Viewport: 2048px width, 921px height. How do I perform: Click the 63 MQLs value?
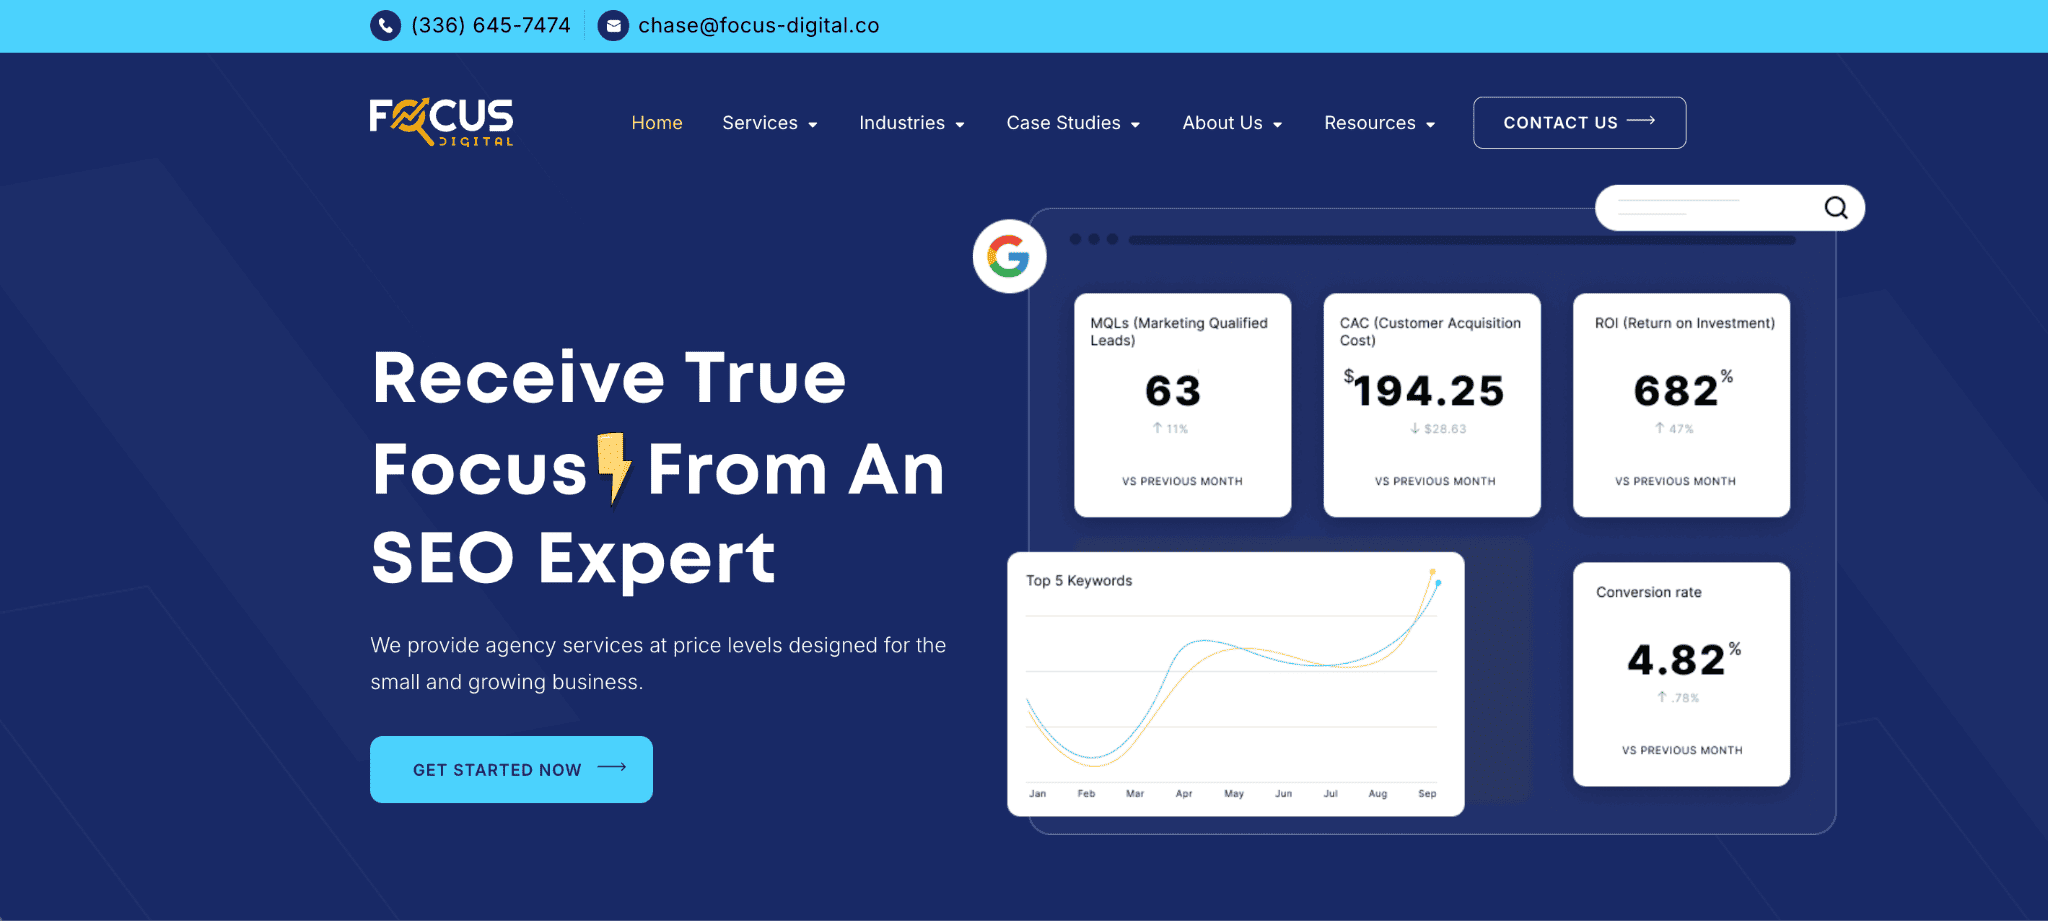[x=1173, y=390]
